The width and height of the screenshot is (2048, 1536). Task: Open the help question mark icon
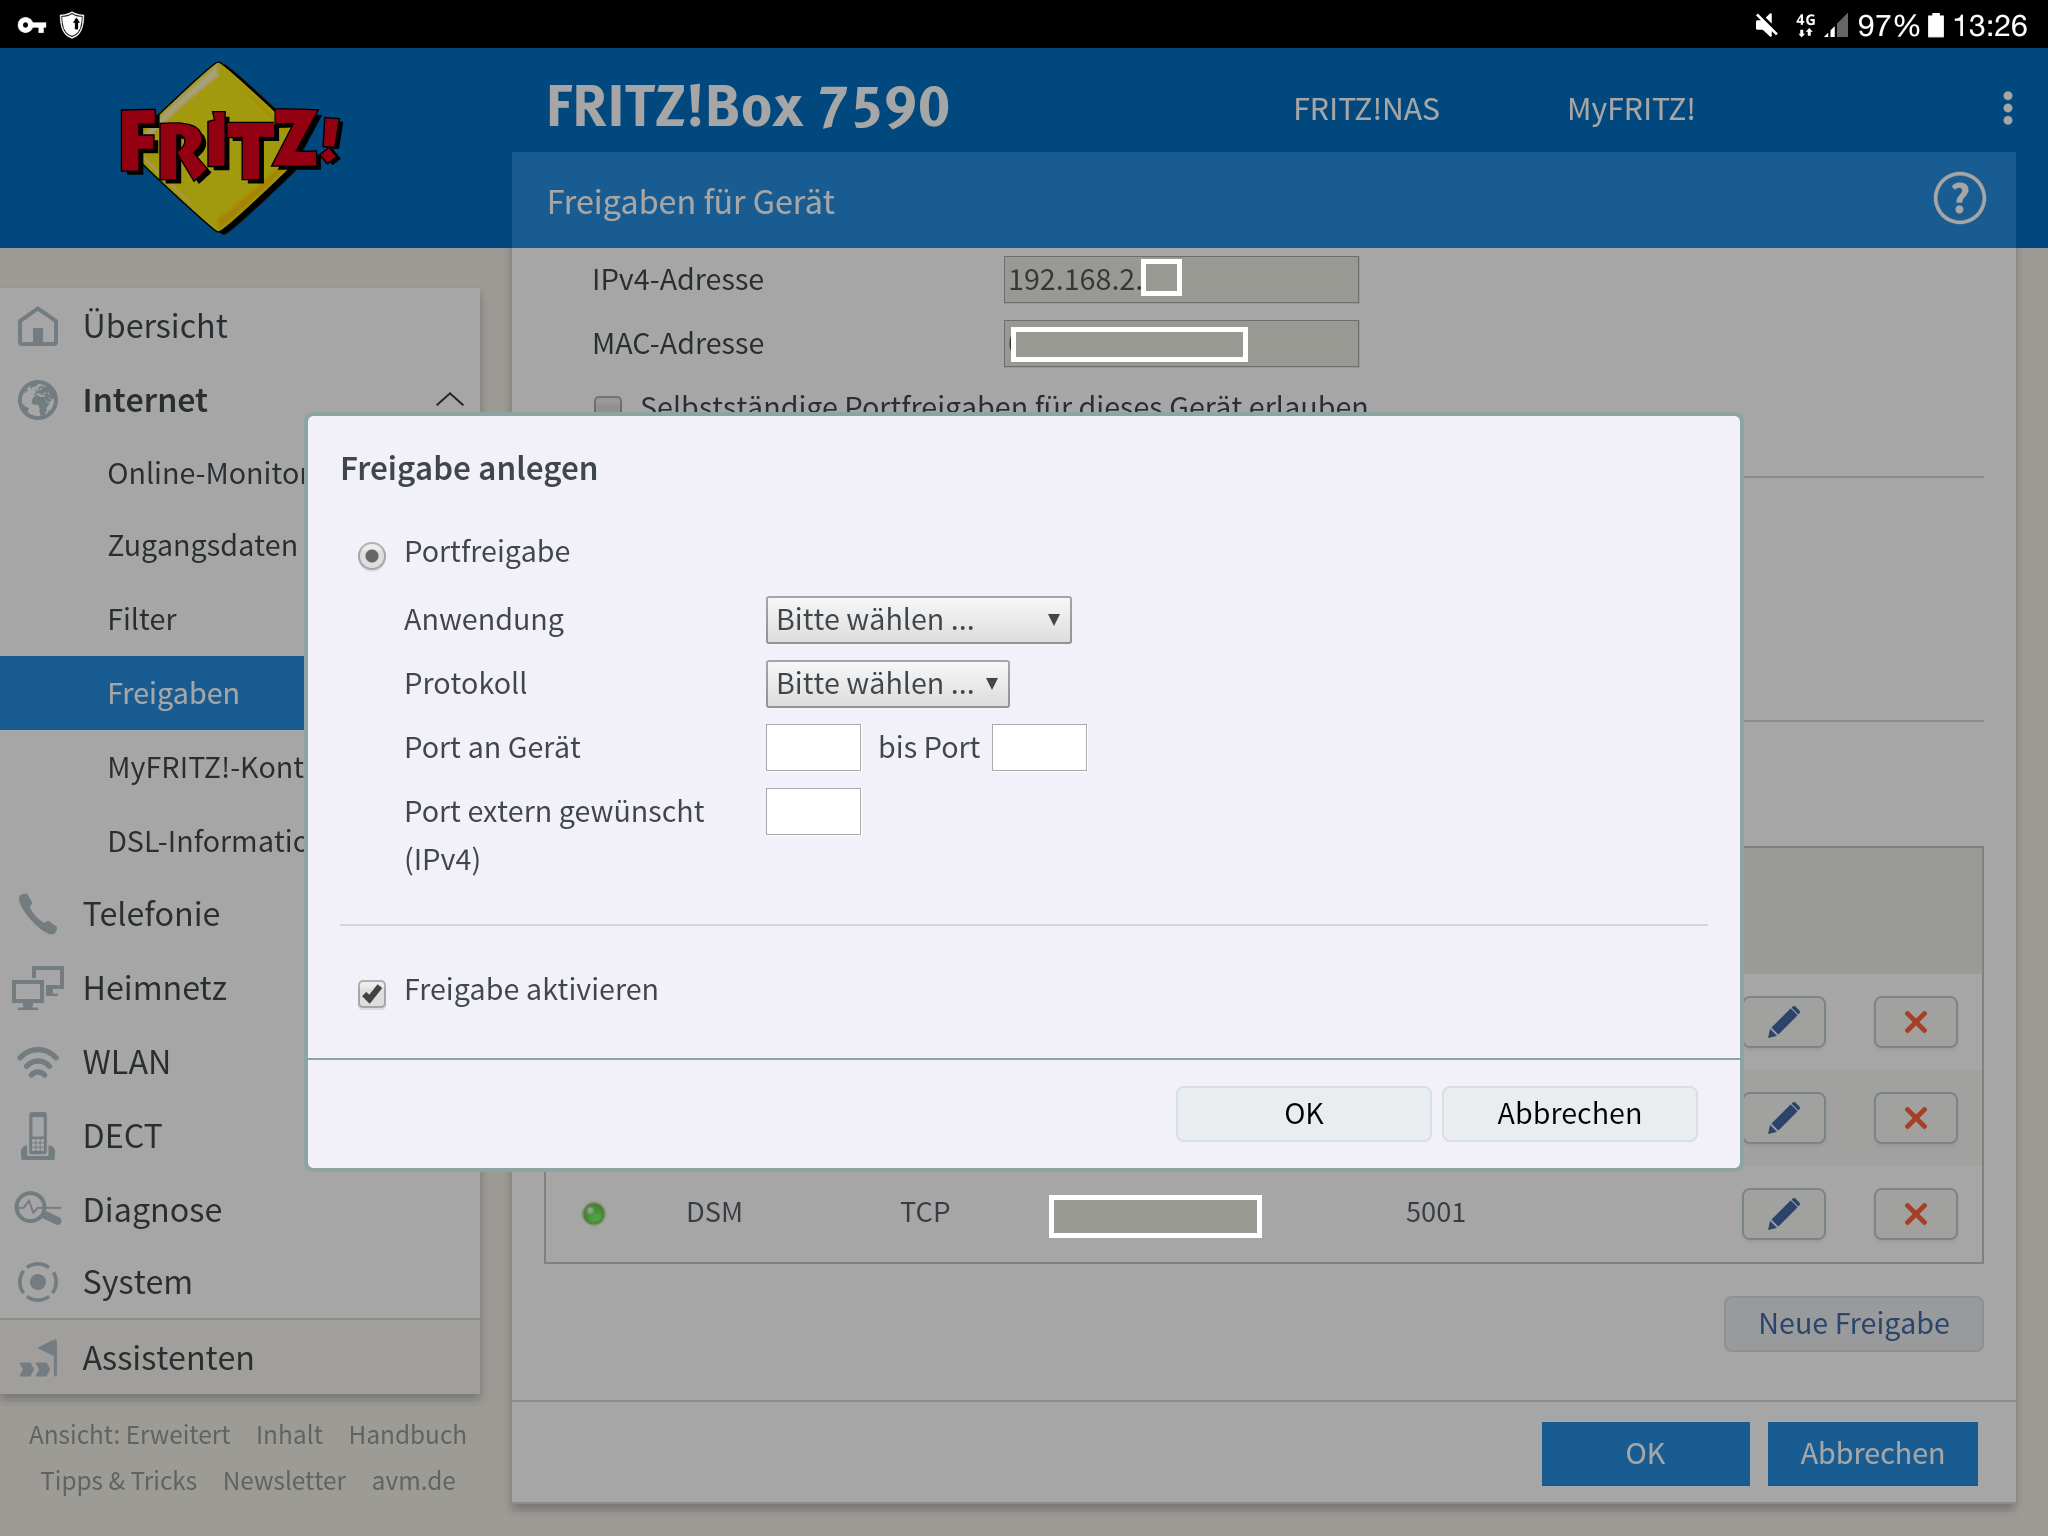pos(1958,199)
